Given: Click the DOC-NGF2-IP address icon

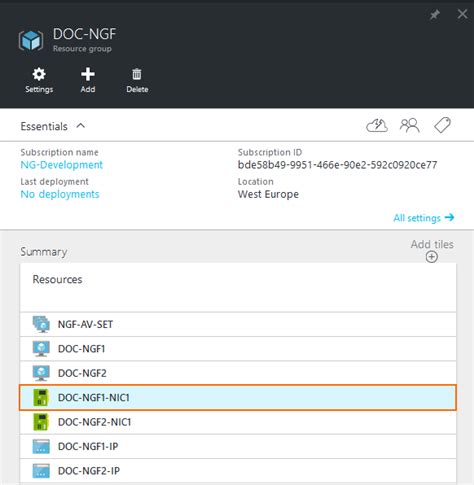Looking at the screenshot, I should pos(41,471).
